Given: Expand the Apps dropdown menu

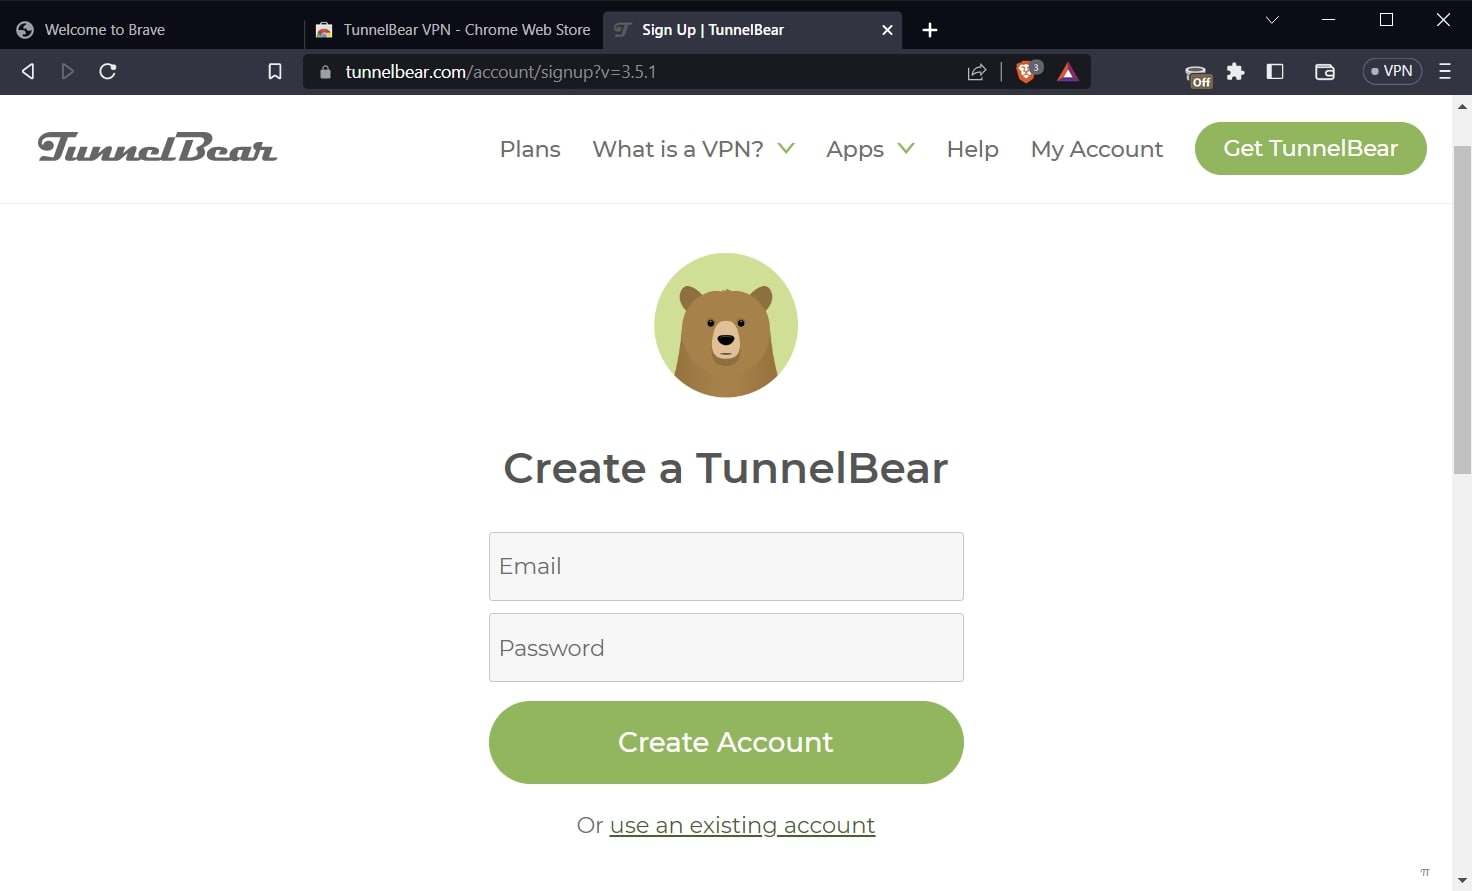Looking at the screenshot, I should 870,149.
